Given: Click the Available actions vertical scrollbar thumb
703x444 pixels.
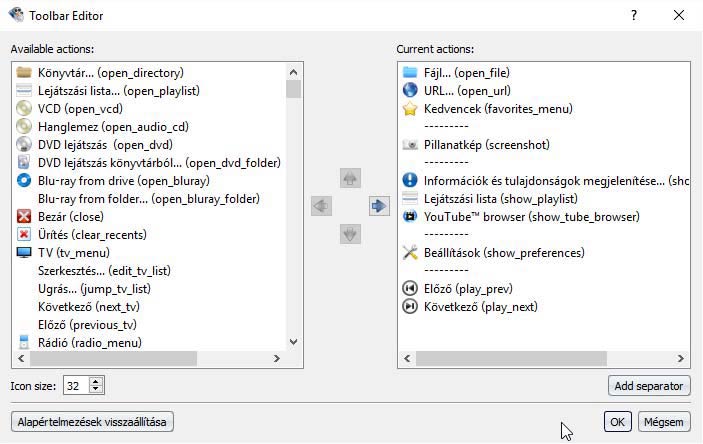Looking at the screenshot, I should (293, 89).
